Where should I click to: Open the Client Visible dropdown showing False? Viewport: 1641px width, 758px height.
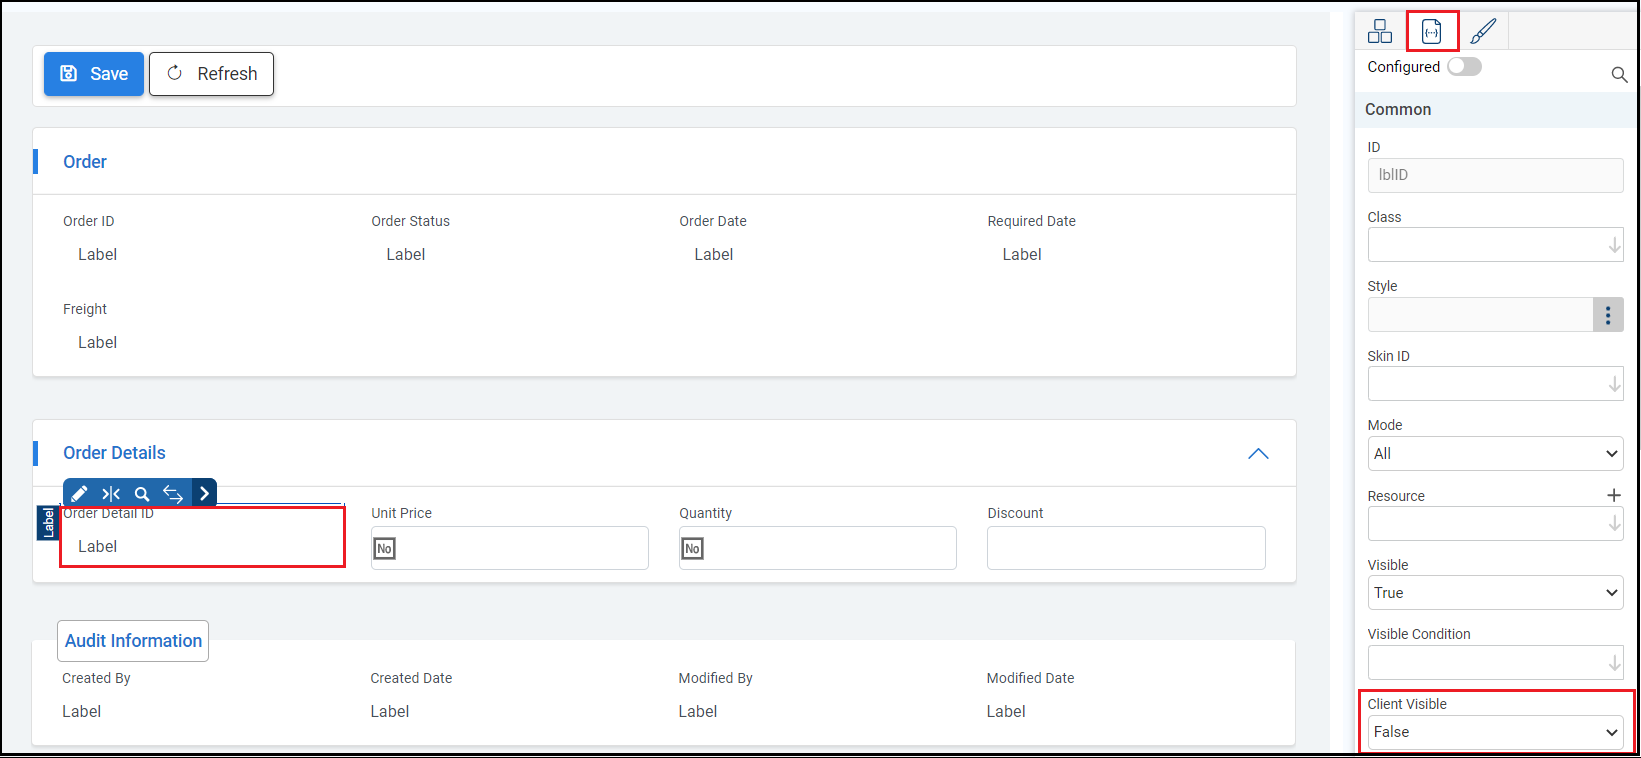(x=1495, y=732)
